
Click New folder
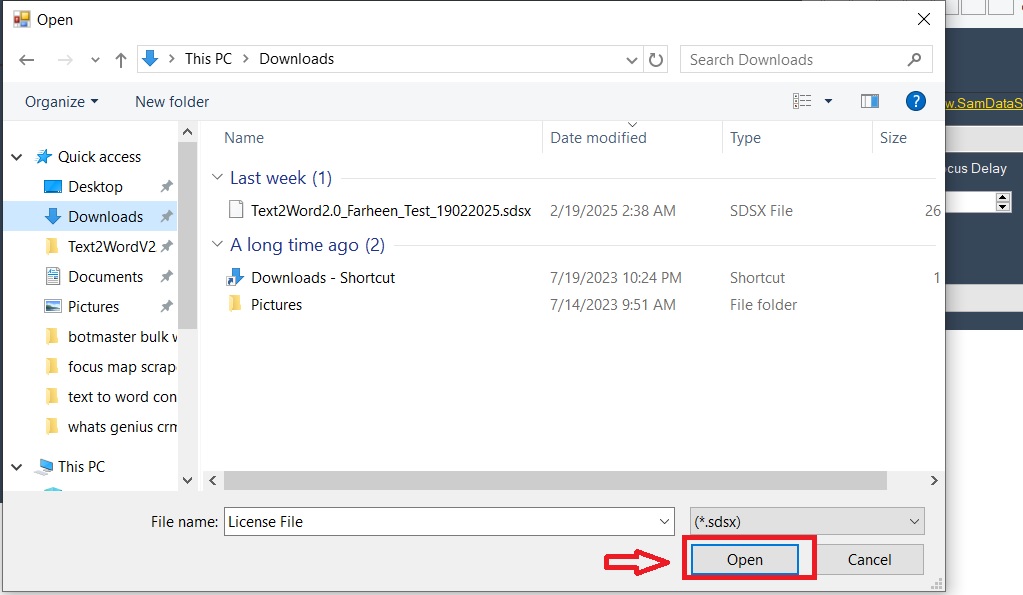pyautogui.click(x=172, y=102)
